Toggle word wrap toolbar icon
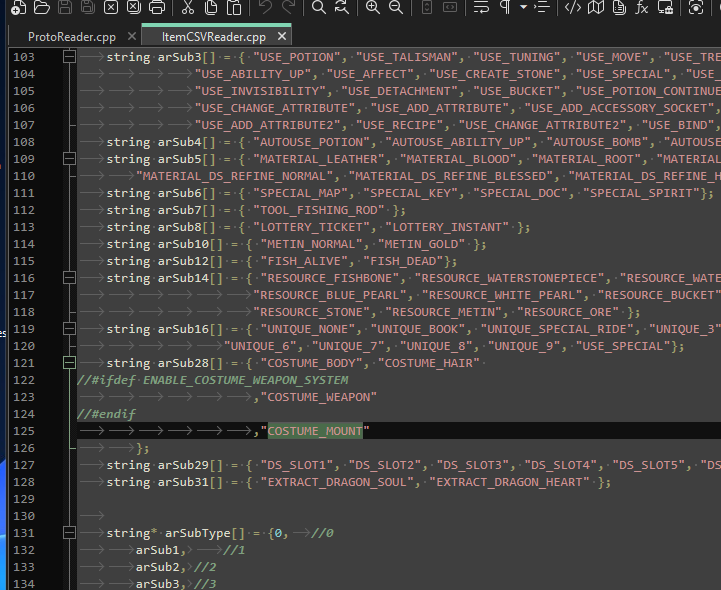This screenshot has height=590, width=721. [x=481, y=7]
